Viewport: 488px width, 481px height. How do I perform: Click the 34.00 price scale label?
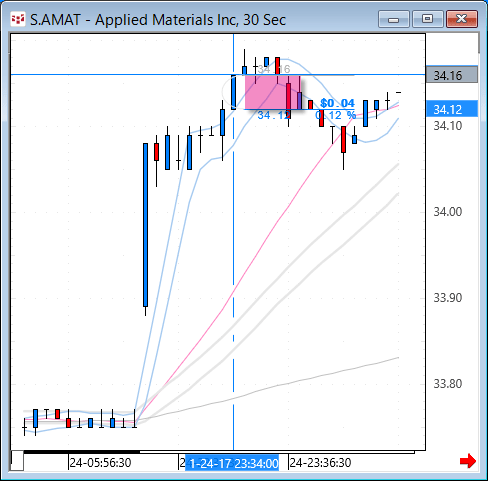click(x=448, y=212)
